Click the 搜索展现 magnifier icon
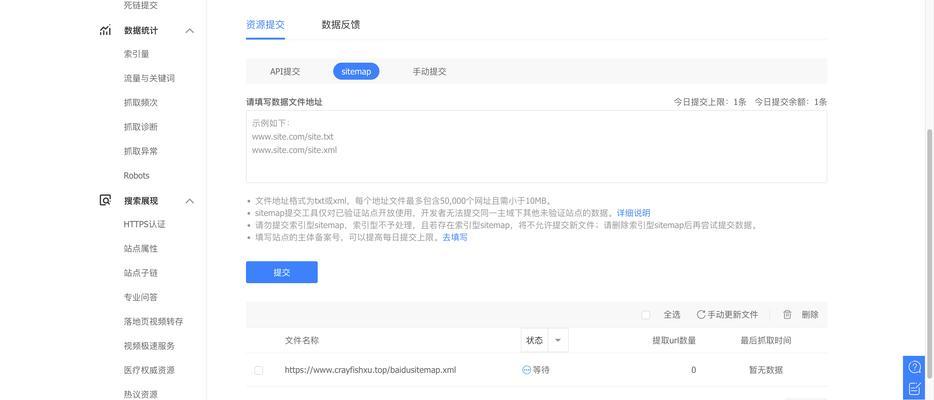Viewport: 934px width, 400px height. tap(105, 201)
